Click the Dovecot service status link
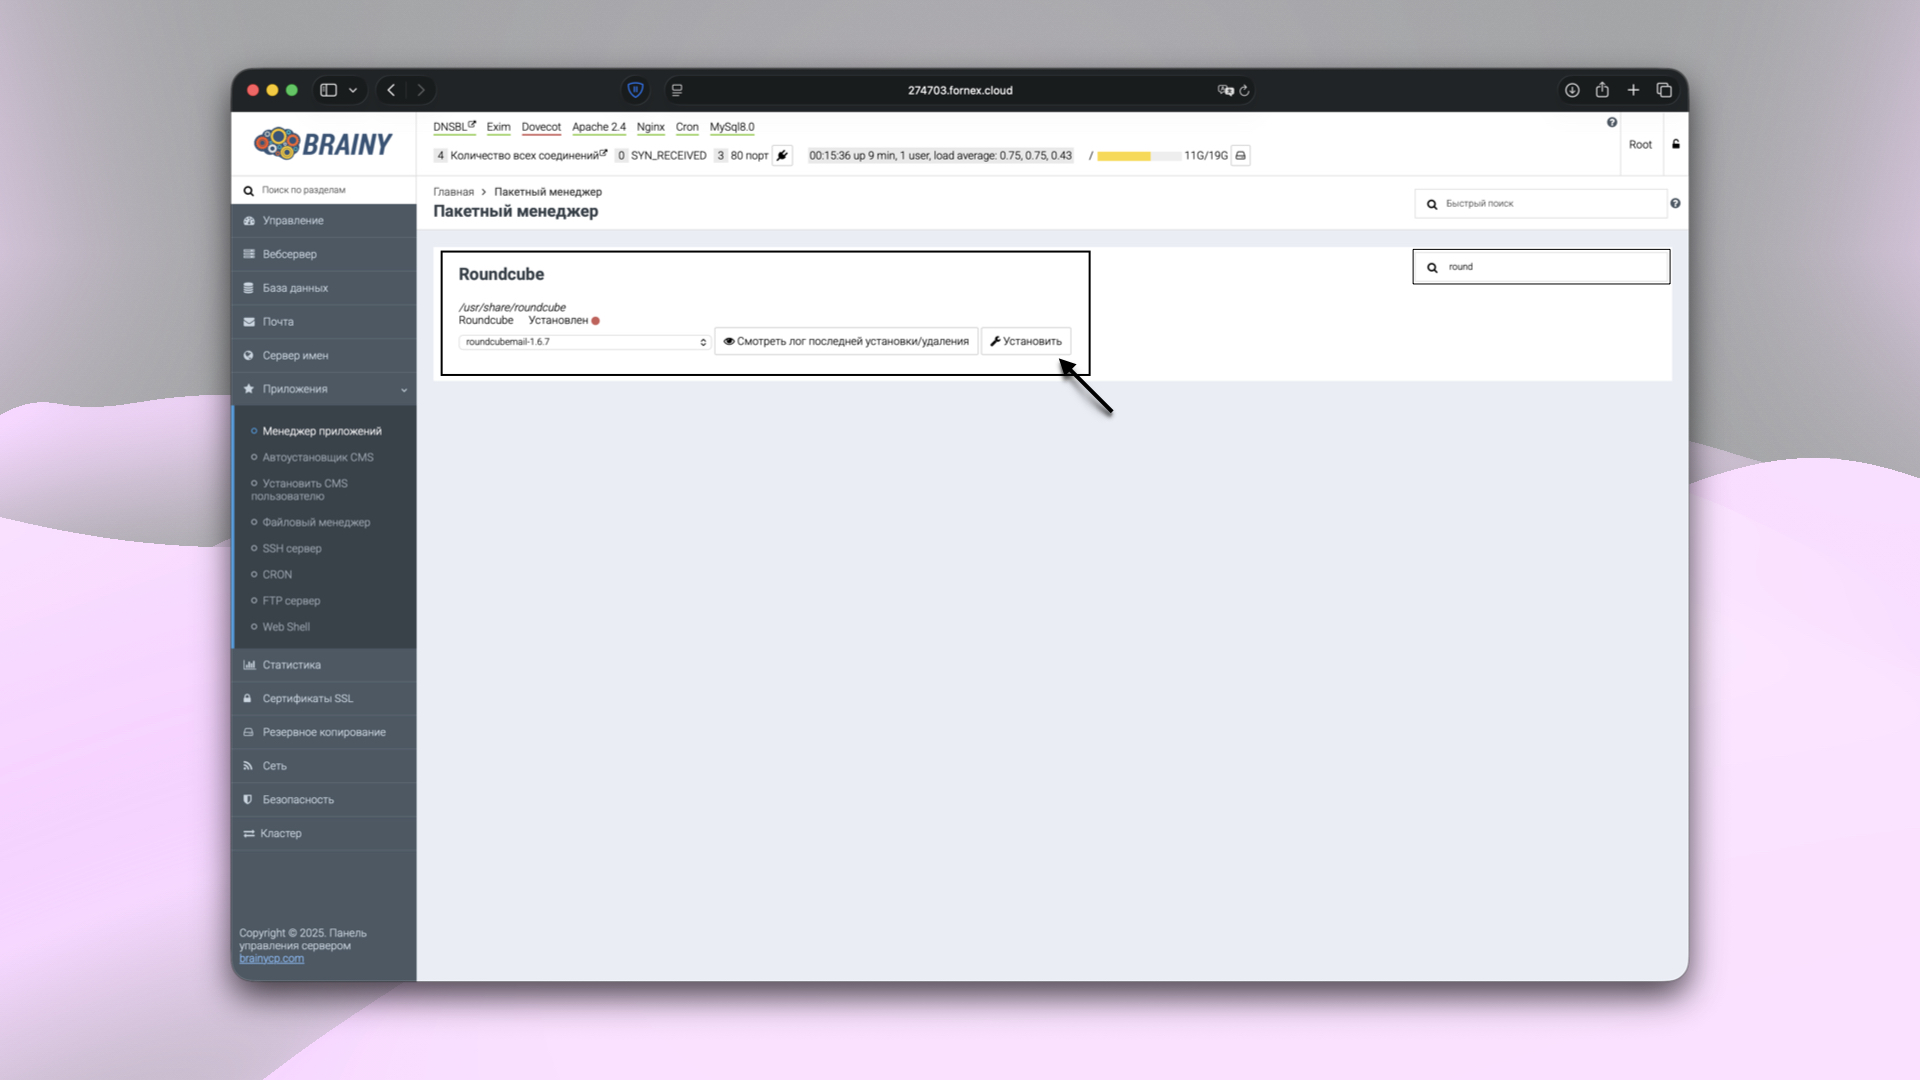The image size is (1920, 1080). click(x=541, y=127)
